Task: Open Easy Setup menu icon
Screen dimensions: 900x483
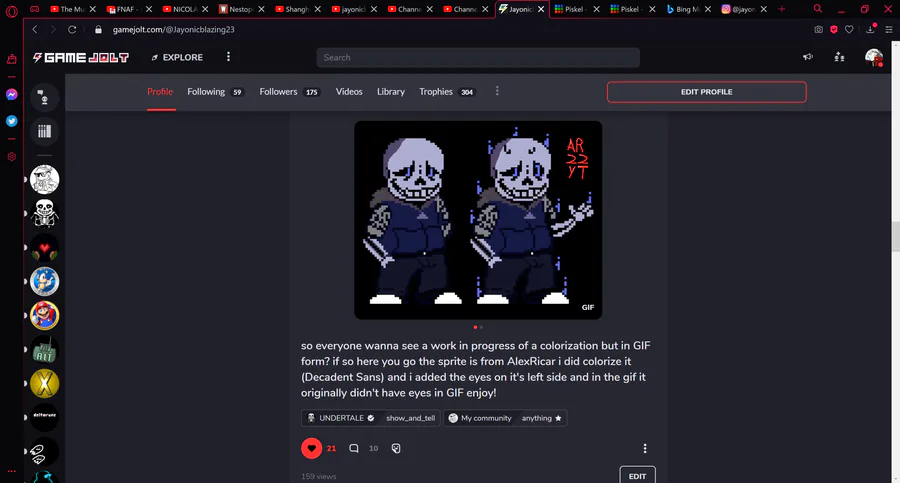Action: (x=889, y=29)
